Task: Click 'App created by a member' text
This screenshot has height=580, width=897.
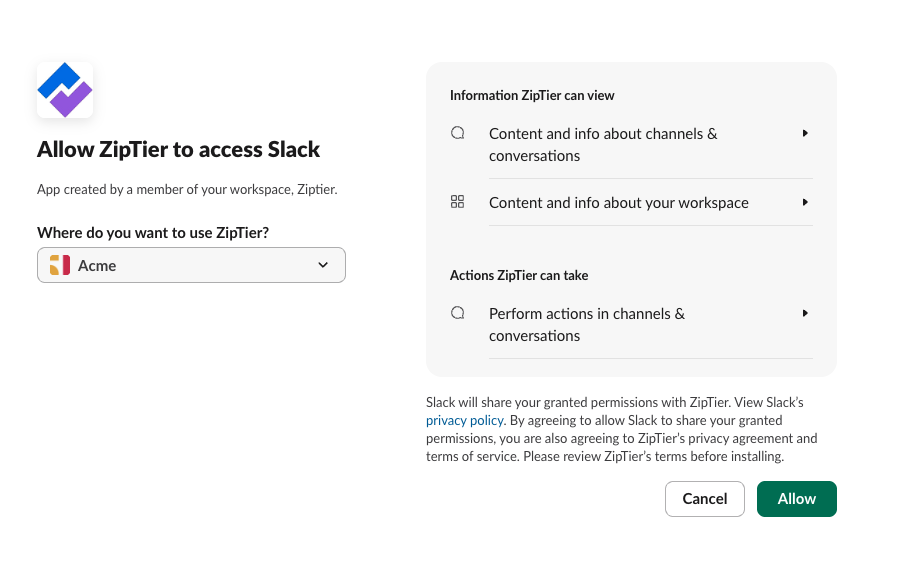Action: (x=187, y=189)
